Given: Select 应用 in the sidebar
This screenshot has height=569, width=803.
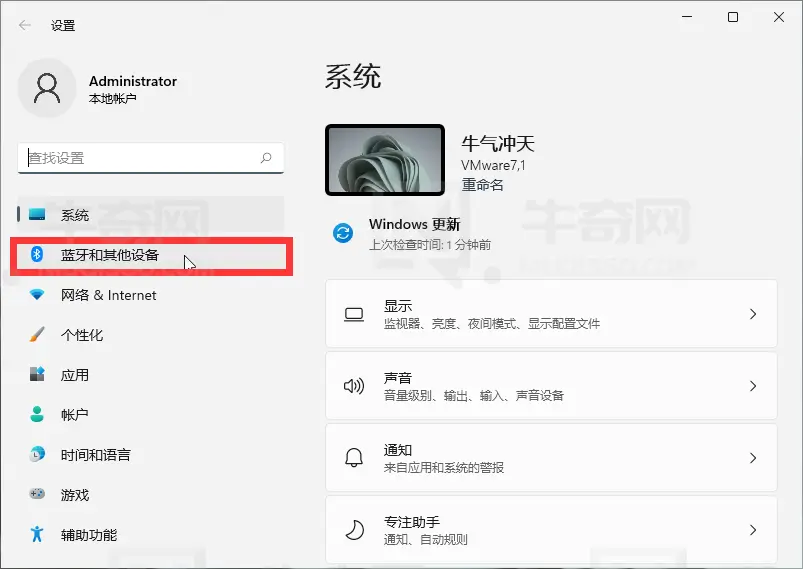Looking at the screenshot, I should click(x=151, y=374).
